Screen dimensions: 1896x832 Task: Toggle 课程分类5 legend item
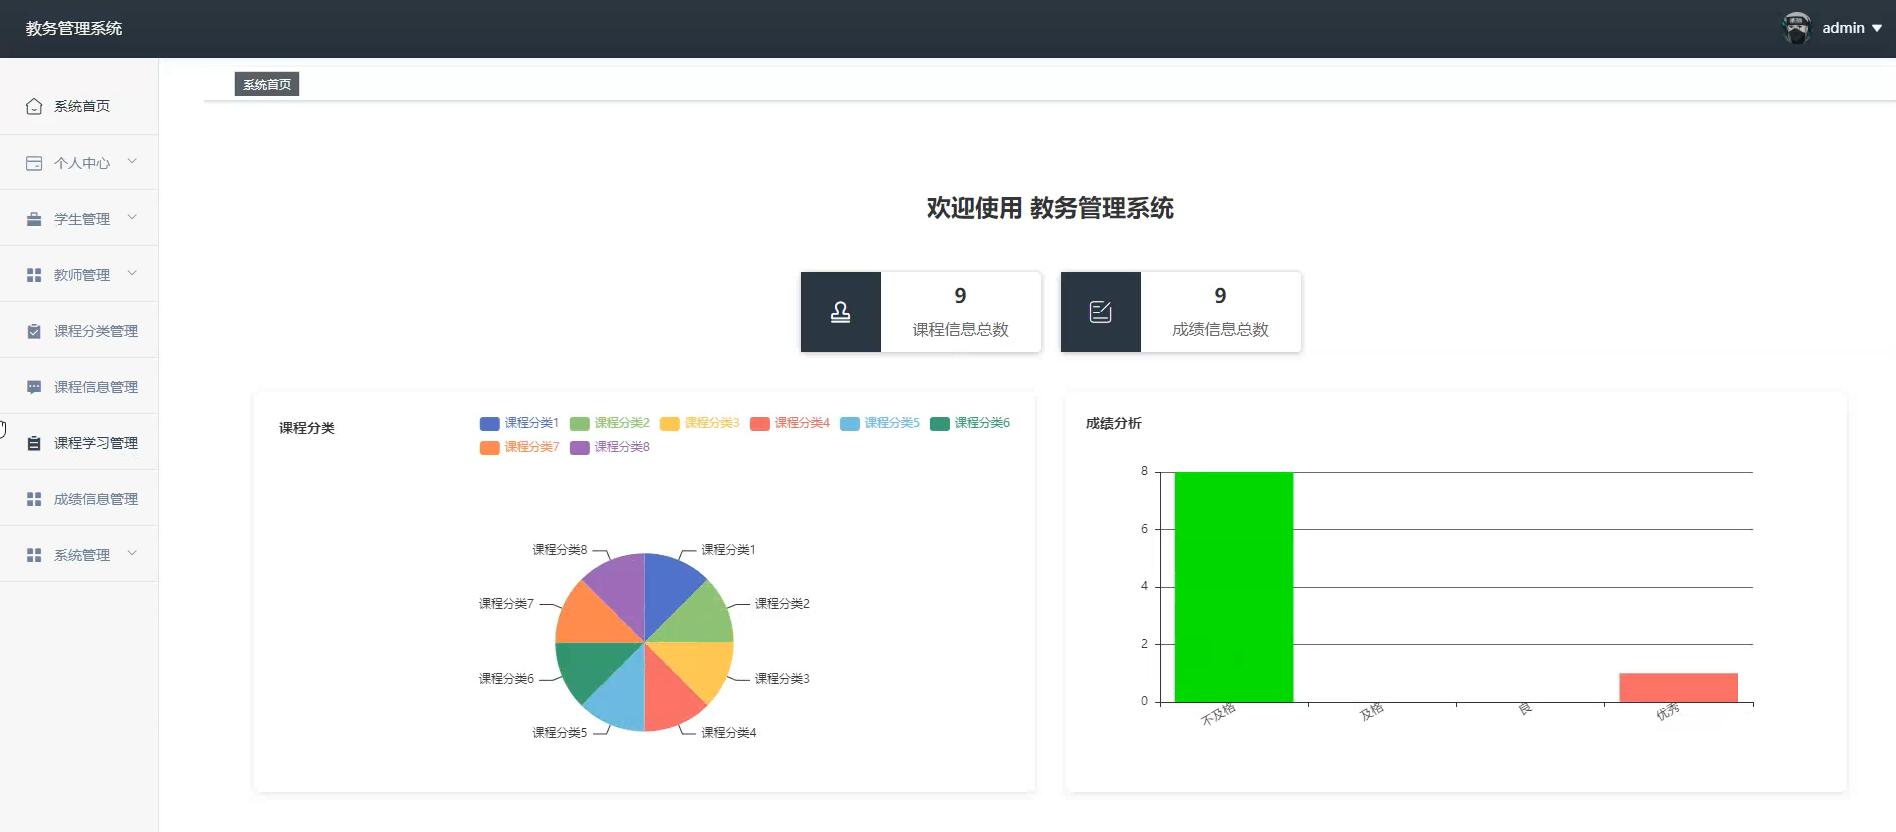(x=879, y=423)
